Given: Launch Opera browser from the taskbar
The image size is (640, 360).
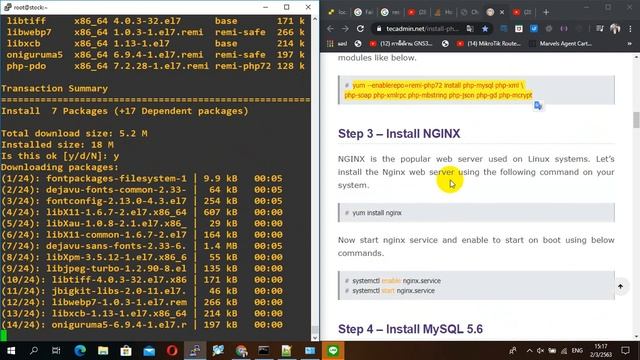Looking at the screenshot, I should [x=172, y=351].
